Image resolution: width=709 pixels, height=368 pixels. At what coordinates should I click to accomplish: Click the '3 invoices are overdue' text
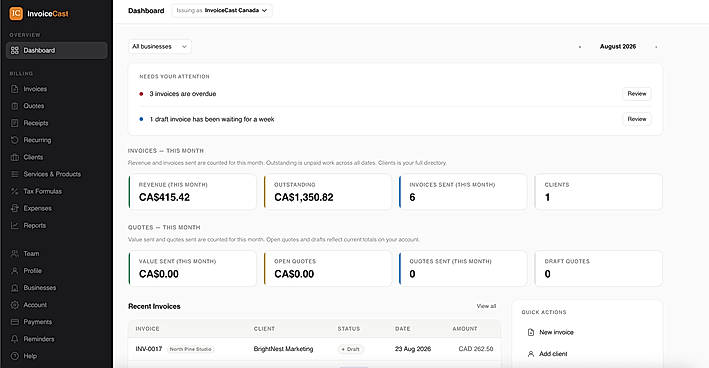pyautogui.click(x=183, y=94)
